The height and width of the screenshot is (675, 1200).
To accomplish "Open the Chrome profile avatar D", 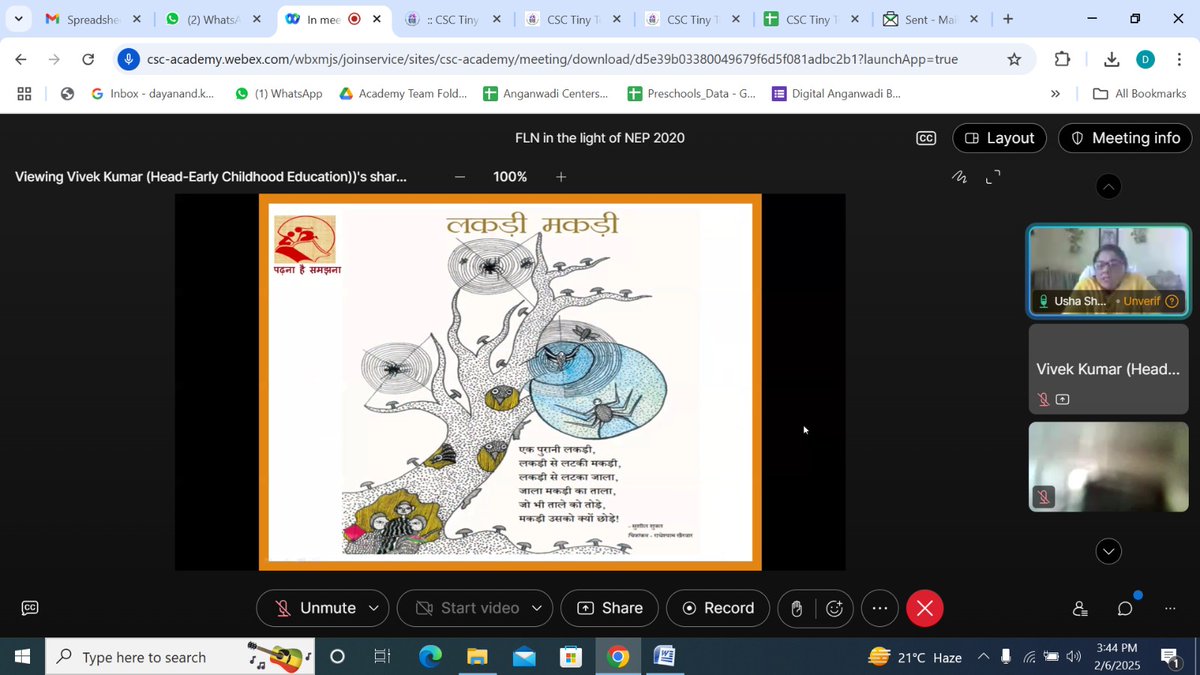I will coord(1146,59).
